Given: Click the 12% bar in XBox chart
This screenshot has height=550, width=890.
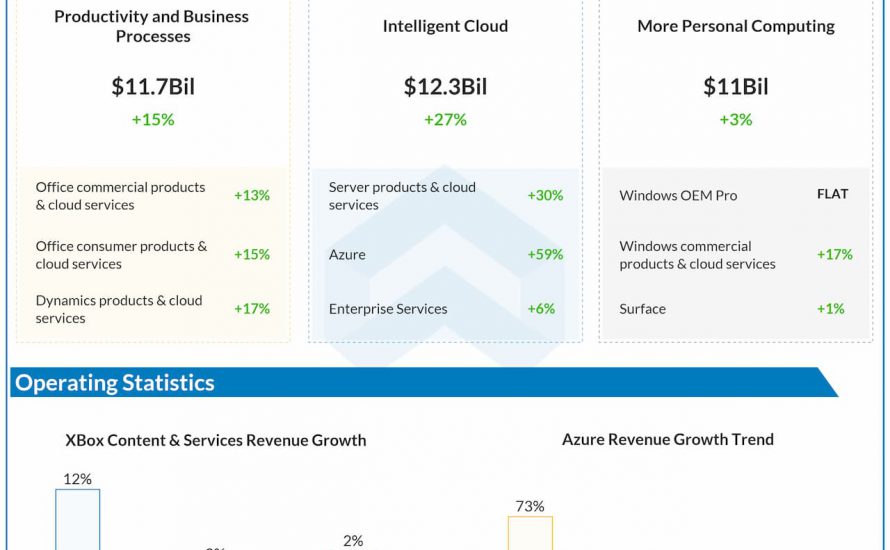Looking at the screenshot, I should [x=77, y=520].
